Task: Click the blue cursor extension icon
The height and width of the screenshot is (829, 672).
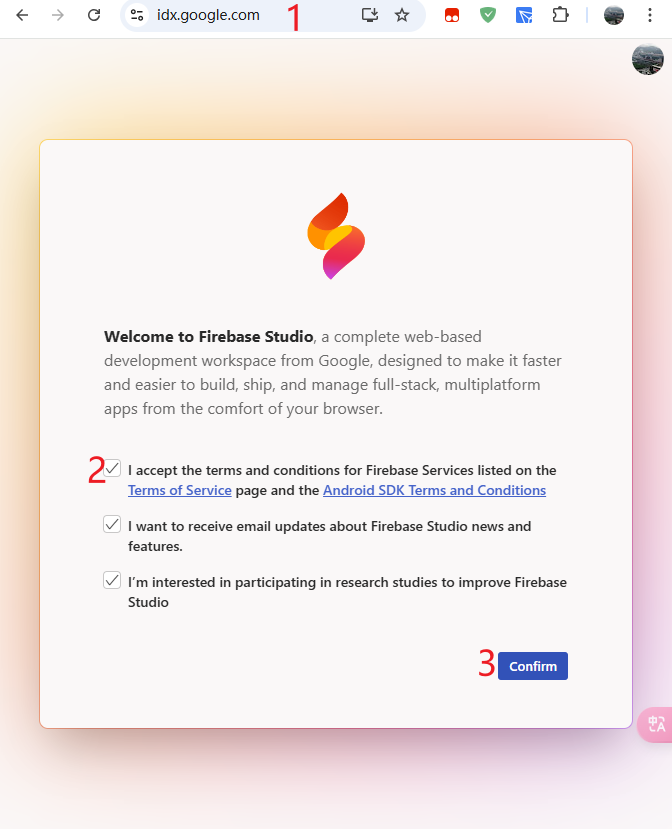Action: pyautogui.click(x=524, y=15)
